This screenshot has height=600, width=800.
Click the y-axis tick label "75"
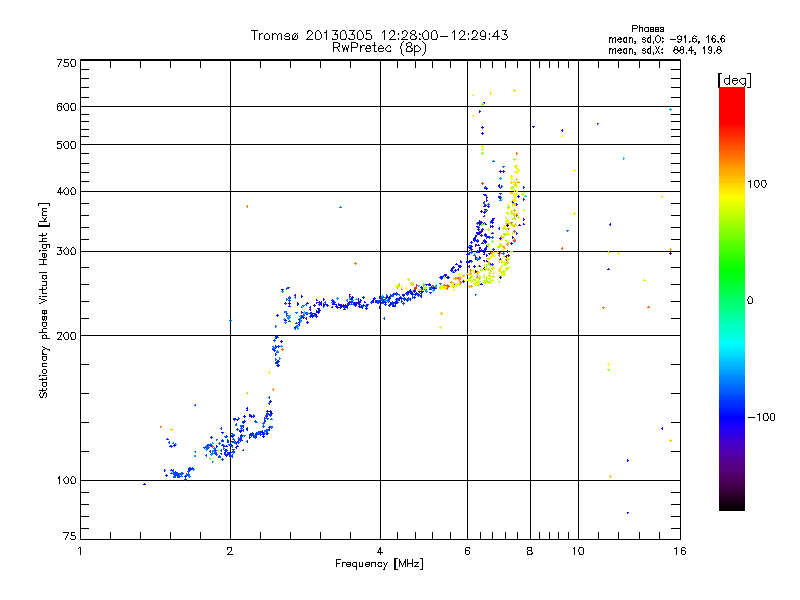tap(70, 536)
